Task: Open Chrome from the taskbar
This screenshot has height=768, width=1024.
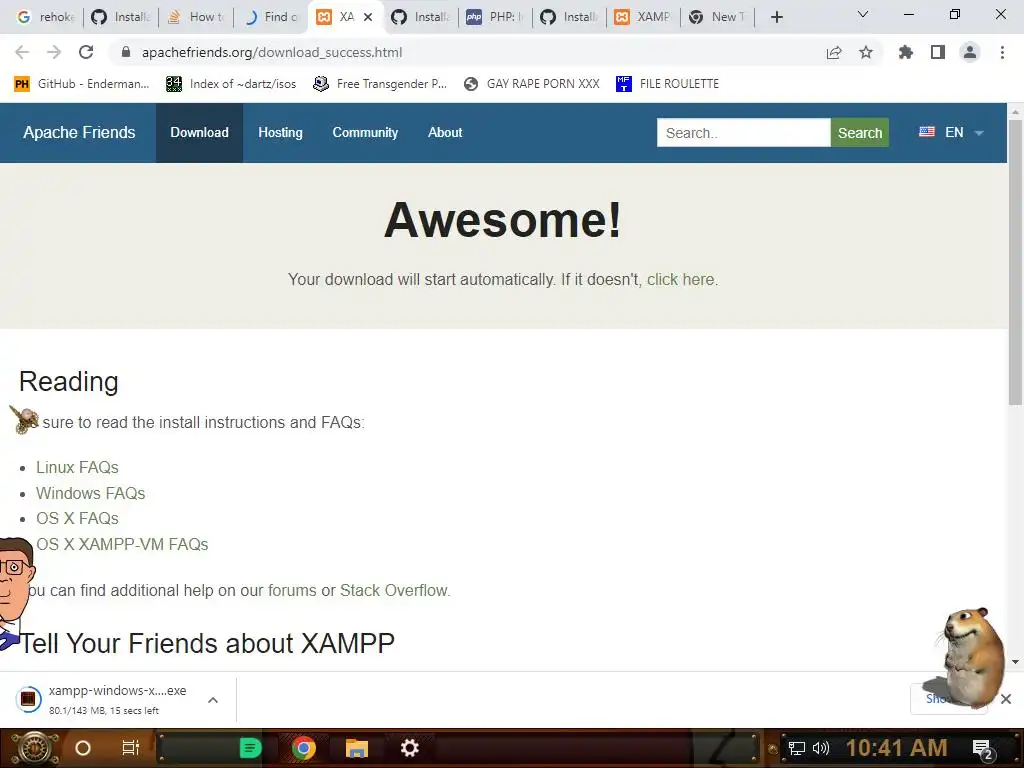Action: pyautogui.click(x=304, y=748)
